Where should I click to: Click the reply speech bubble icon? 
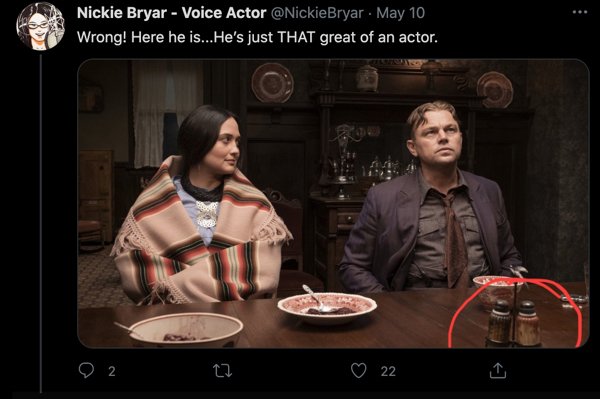coord(86,370)
